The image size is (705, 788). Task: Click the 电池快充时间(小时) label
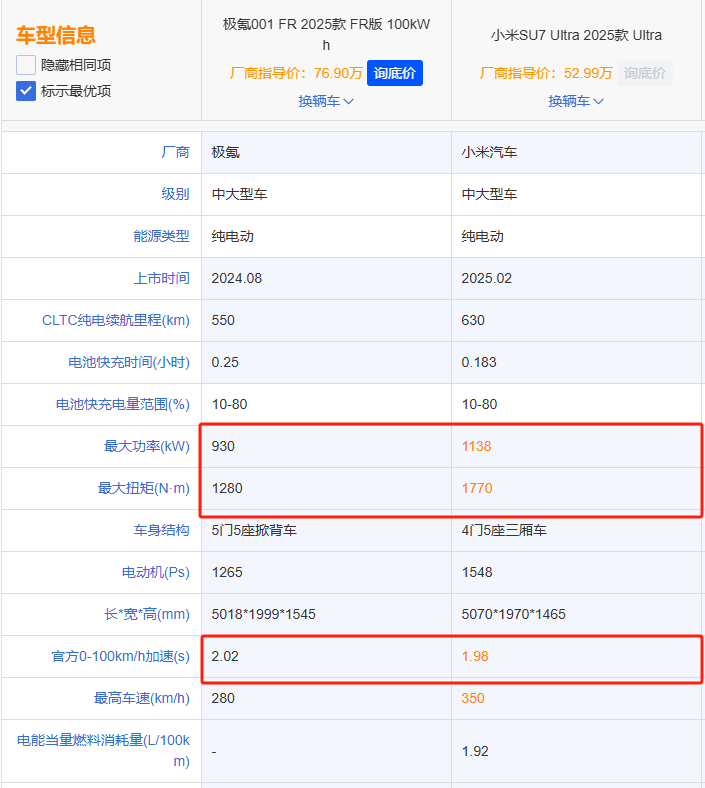pos(129,362)
